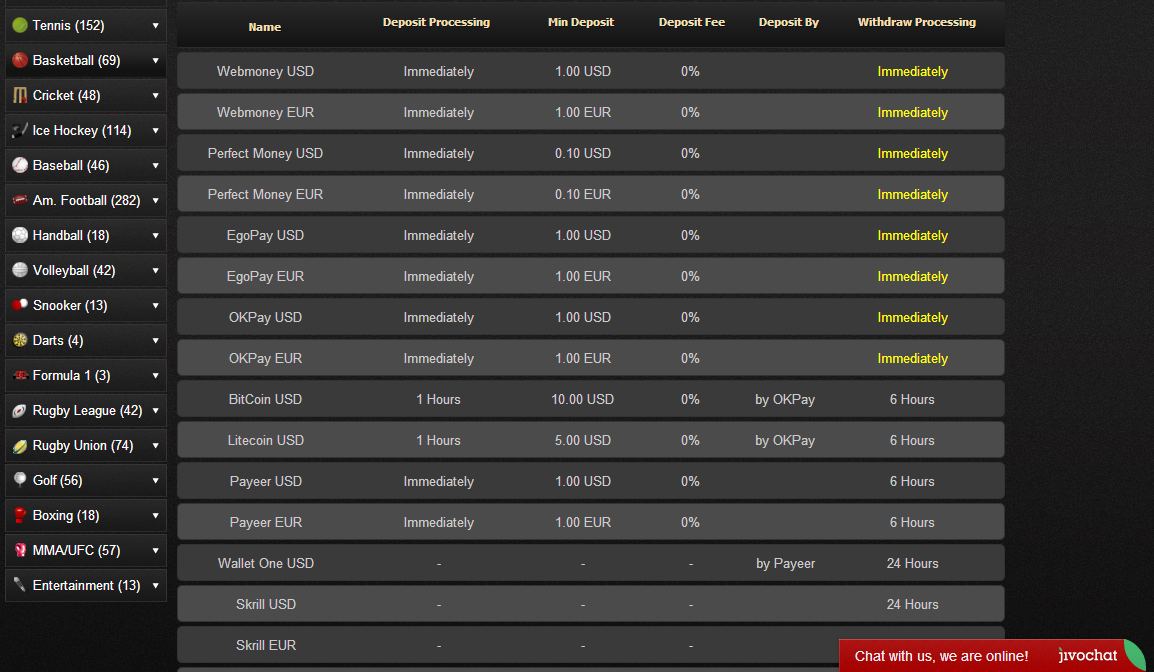Select the Litecoin USD name
Viewport: 1154px width, 672px height.
click(265, 440)
